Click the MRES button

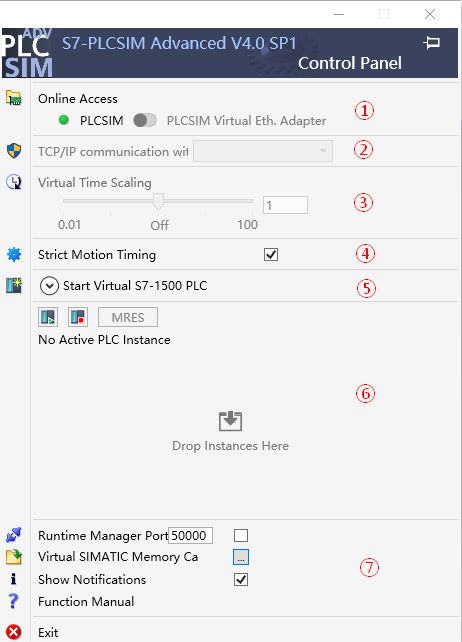coord(128,317)
